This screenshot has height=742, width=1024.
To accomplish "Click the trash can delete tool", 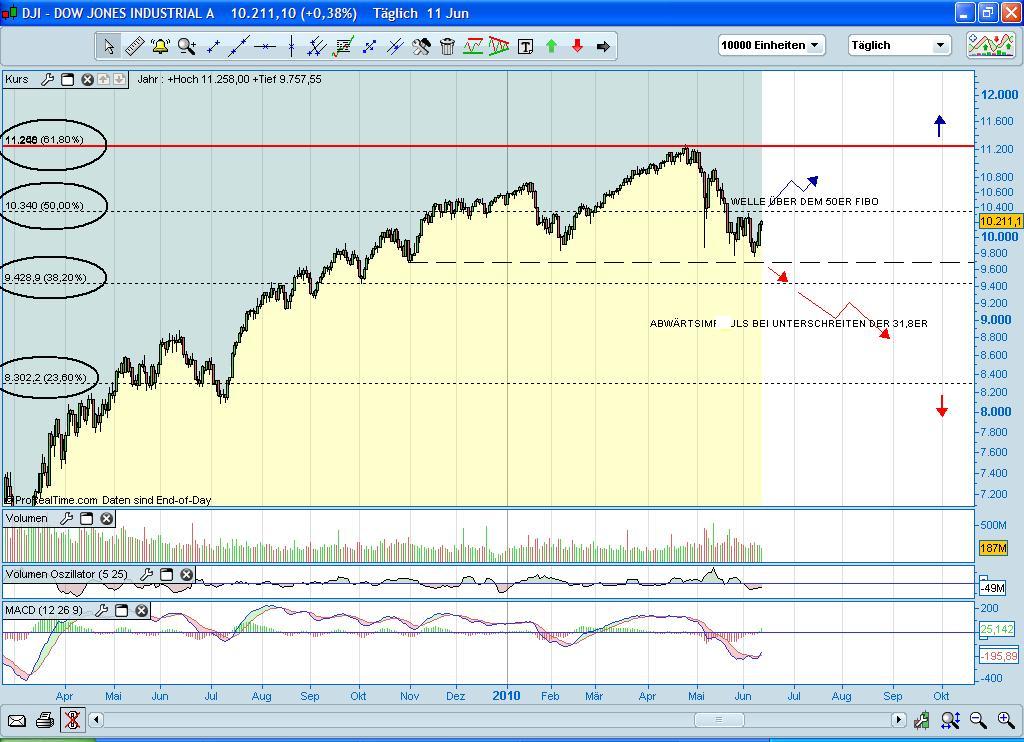I will pos(447,46).
